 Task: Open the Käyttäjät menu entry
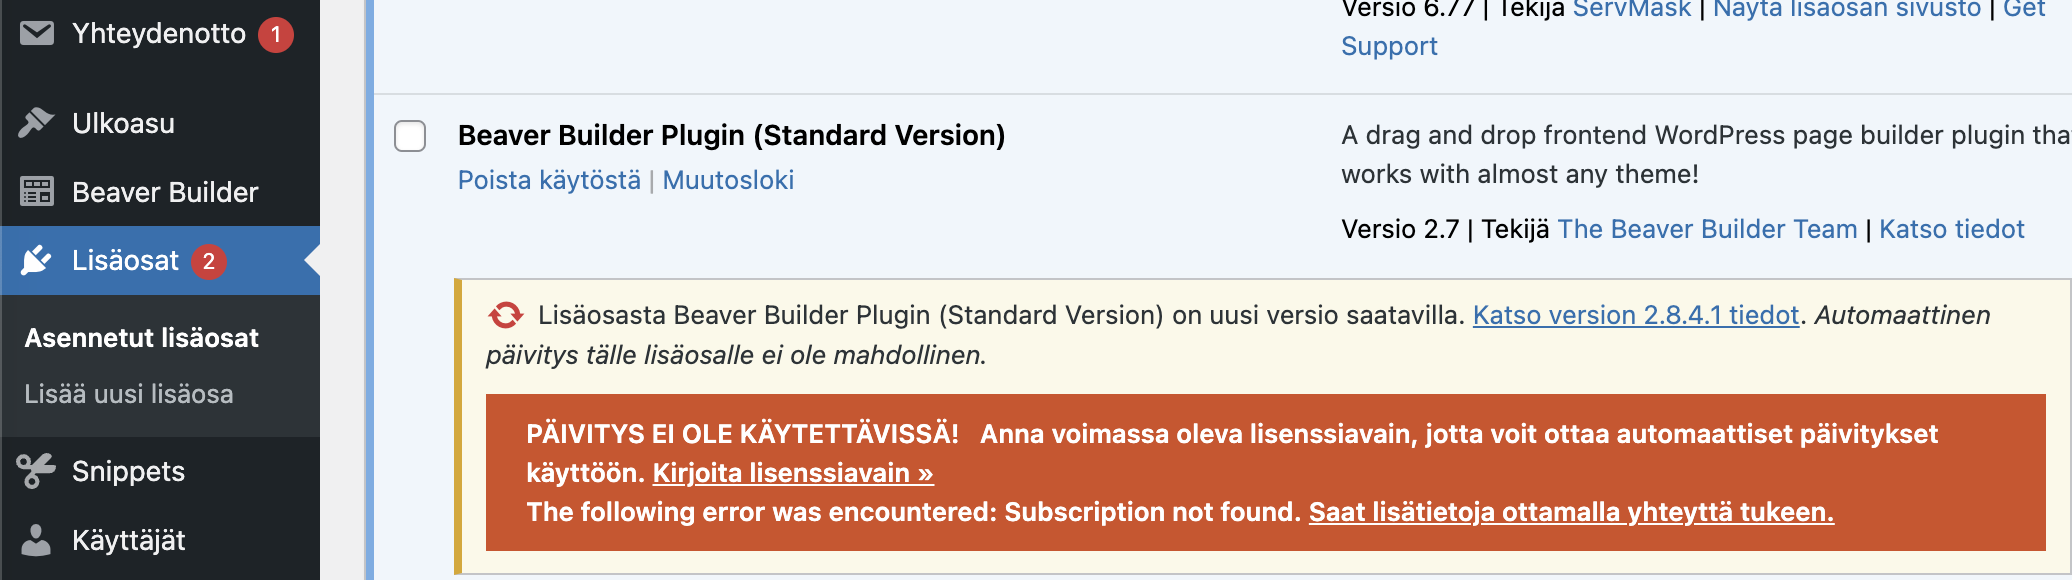129,540
